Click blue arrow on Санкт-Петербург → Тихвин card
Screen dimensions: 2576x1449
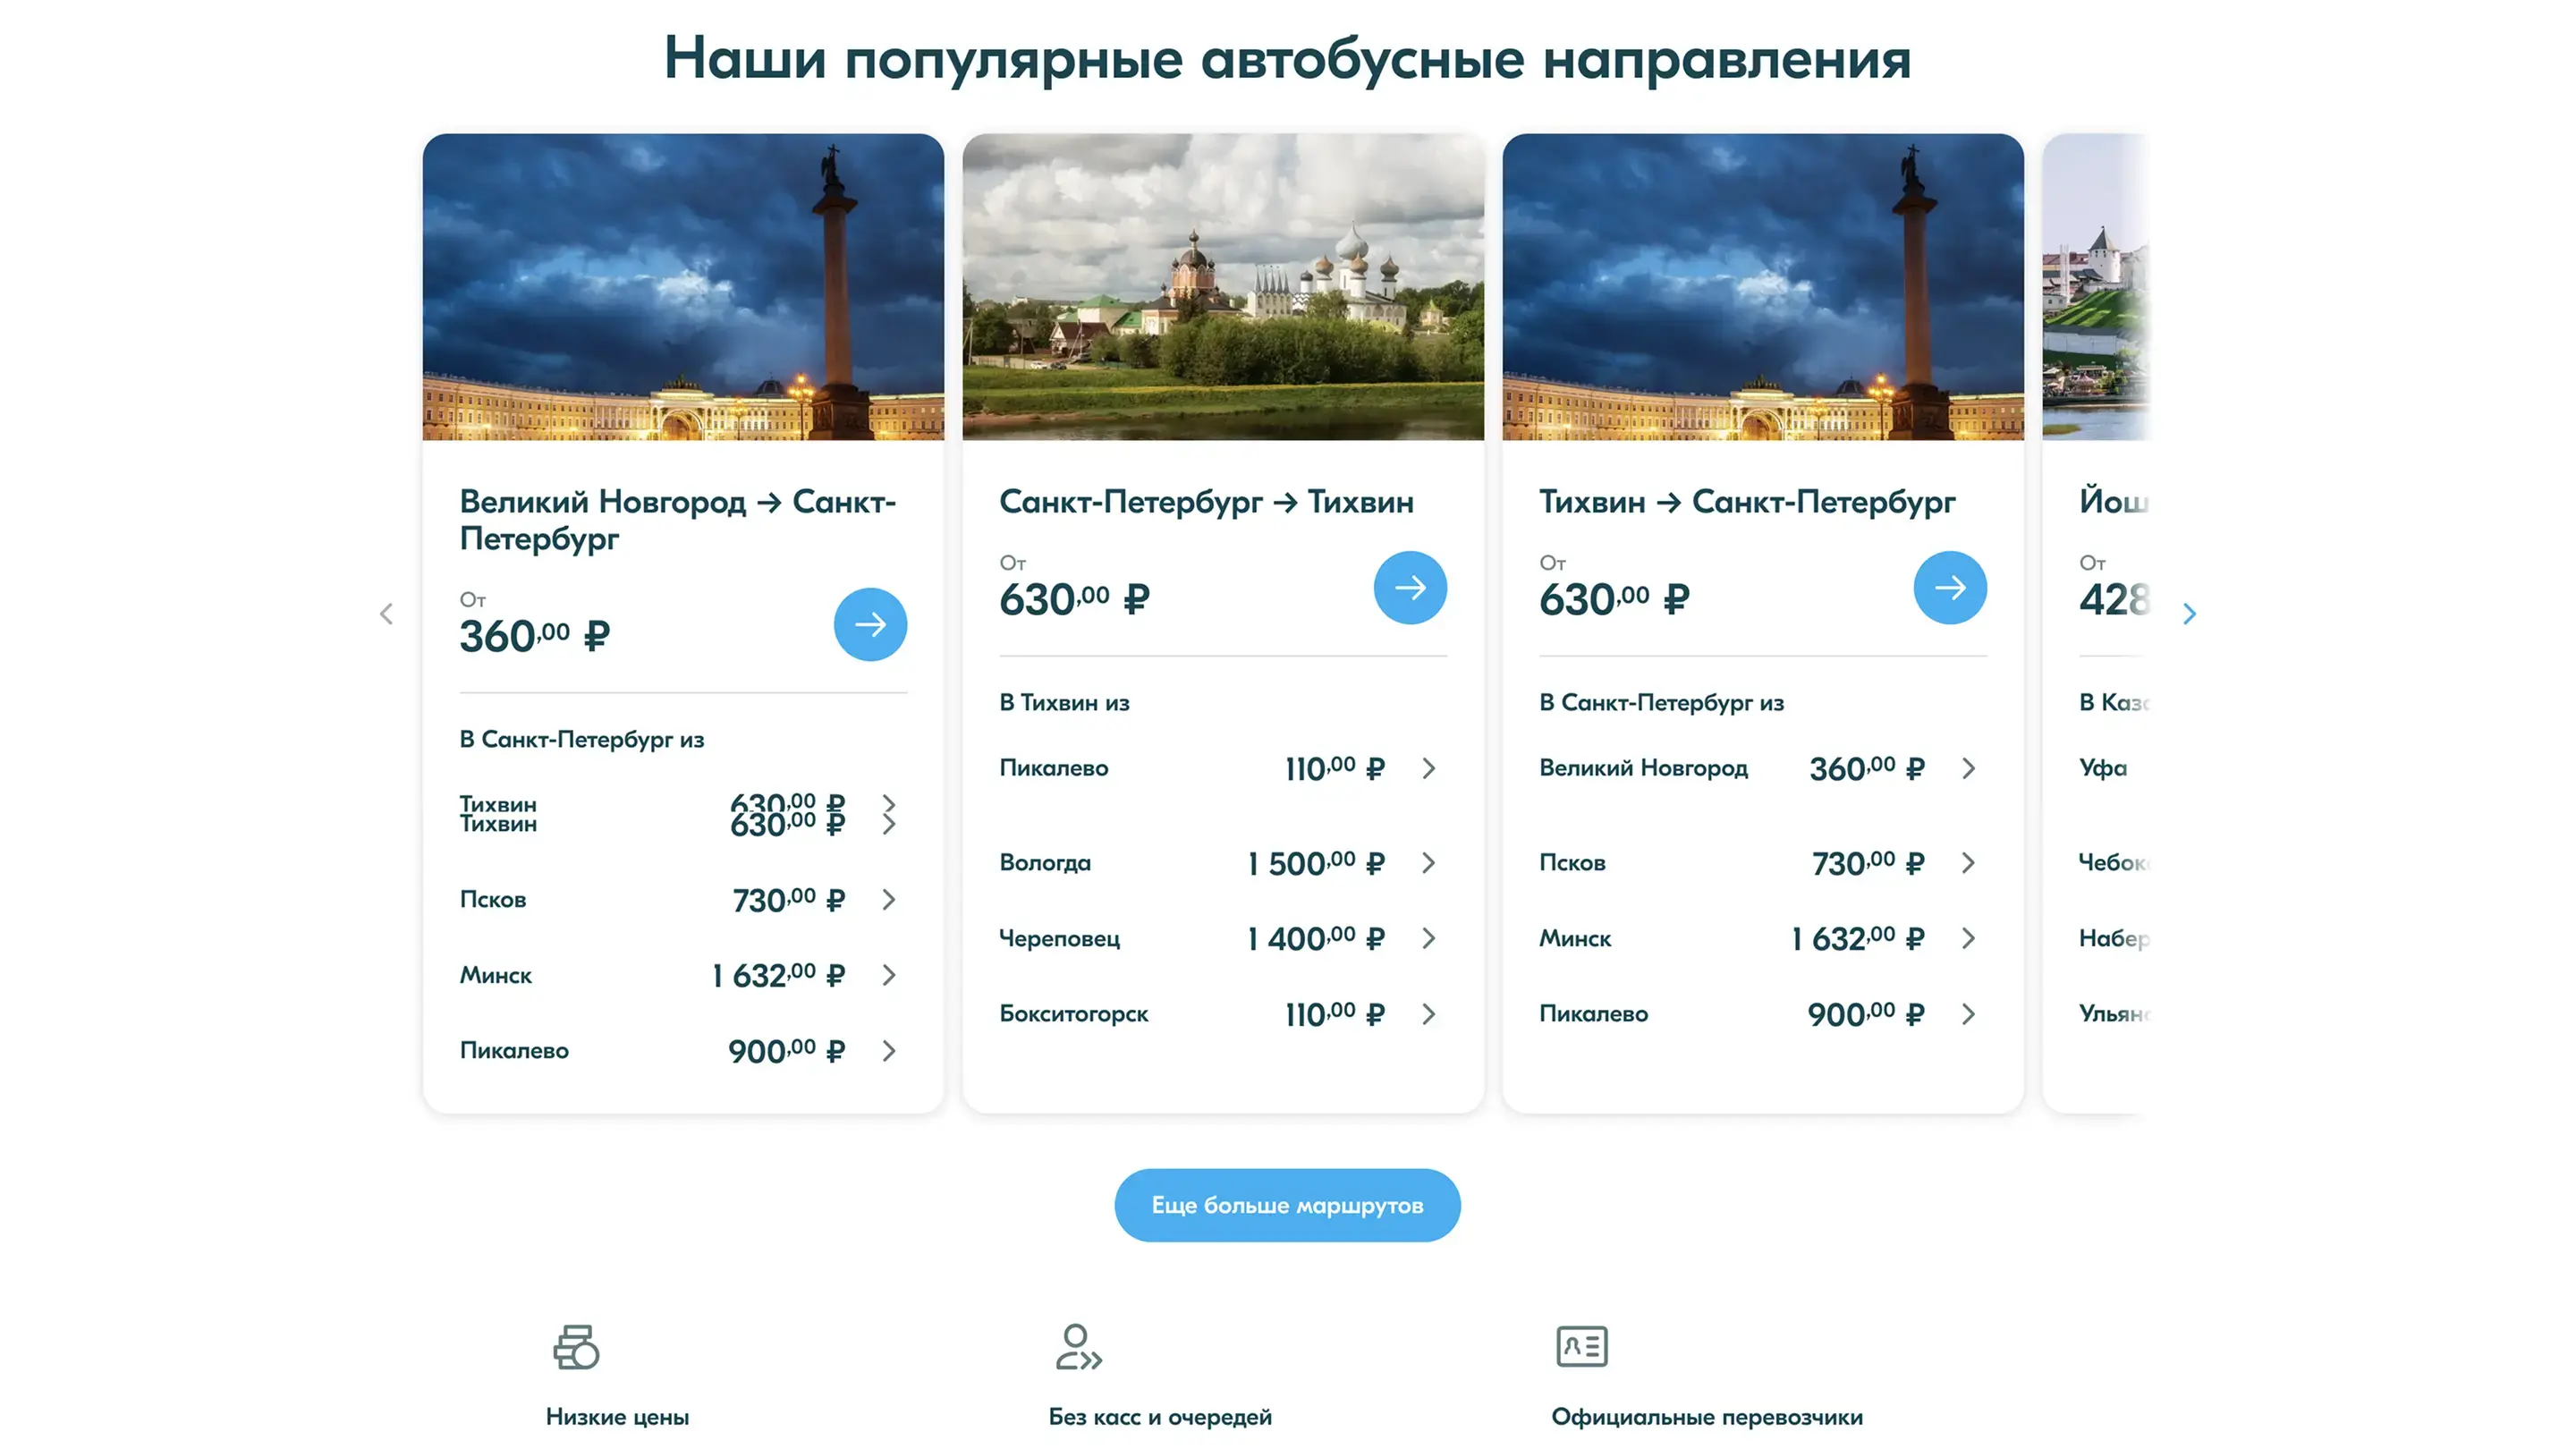click(1410, 588)
